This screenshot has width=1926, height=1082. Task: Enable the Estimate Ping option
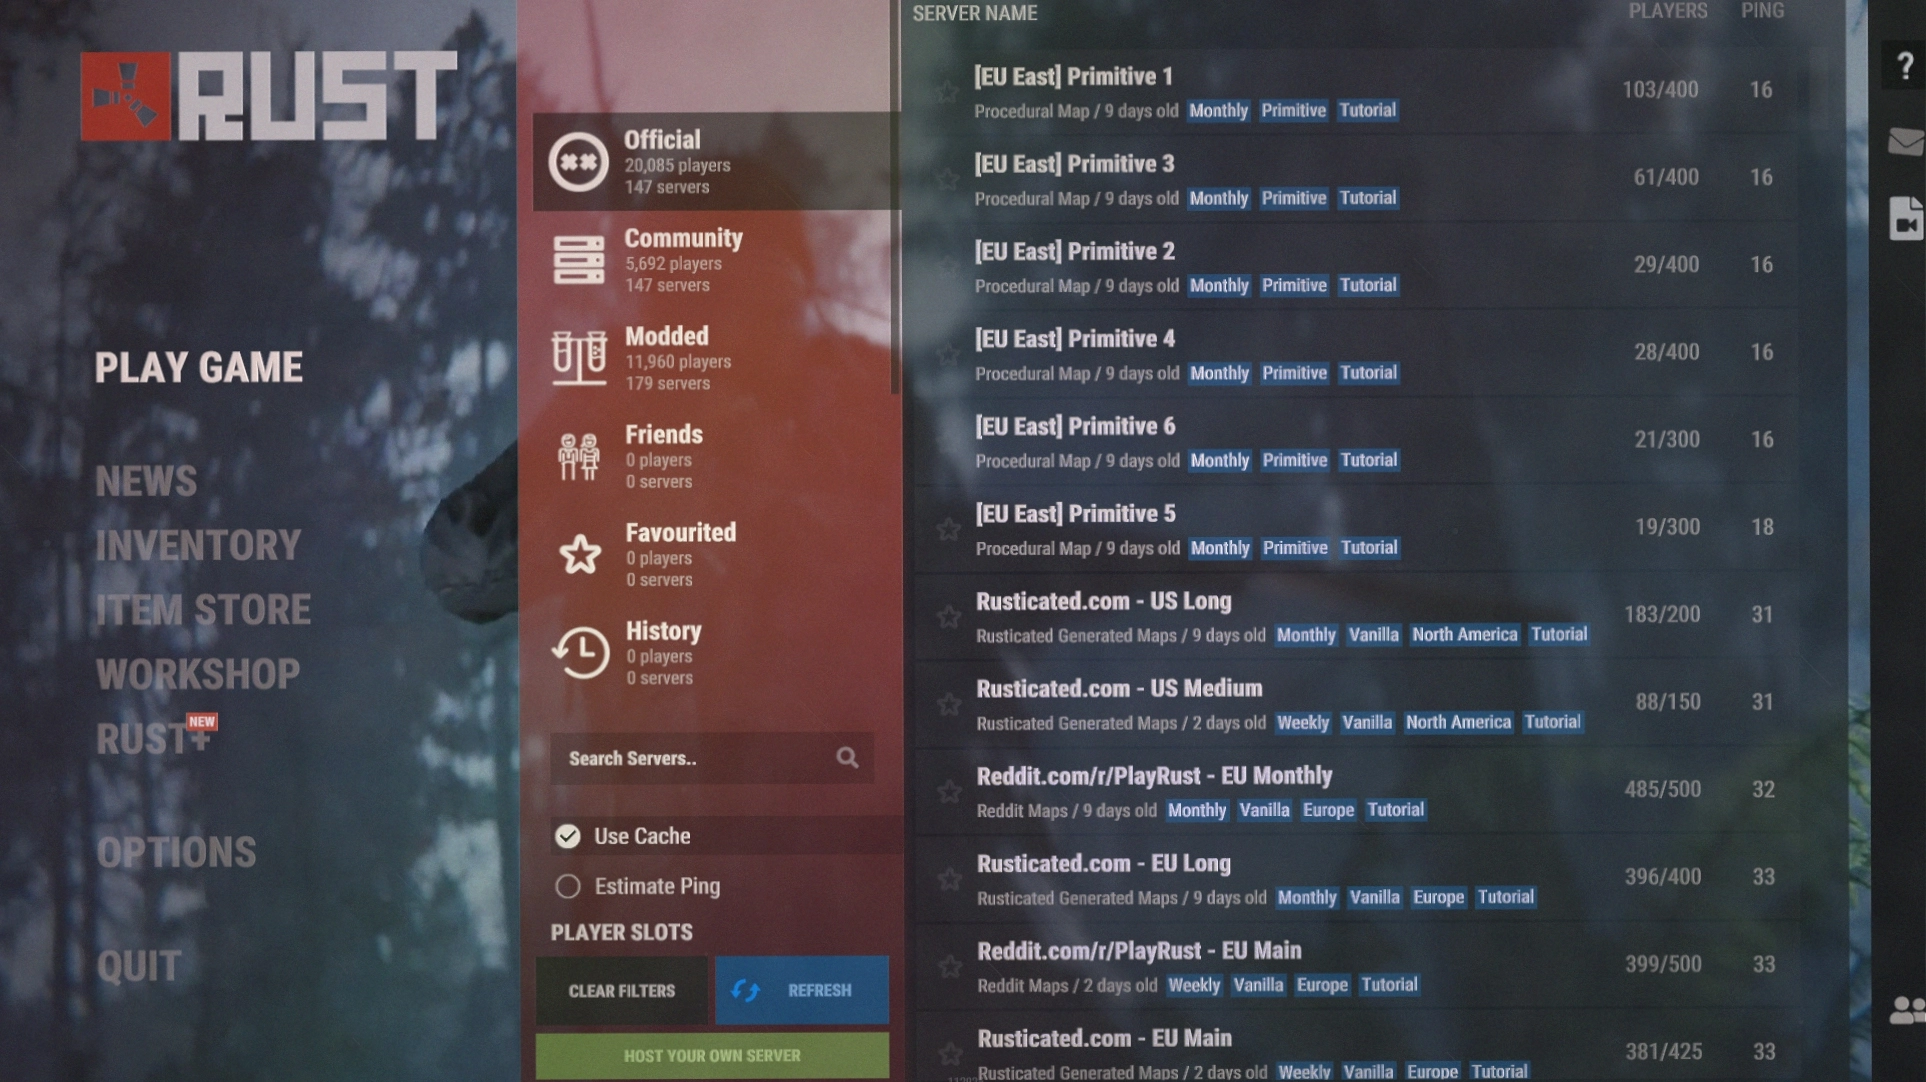pyautogui.click(x=568, y=886)
